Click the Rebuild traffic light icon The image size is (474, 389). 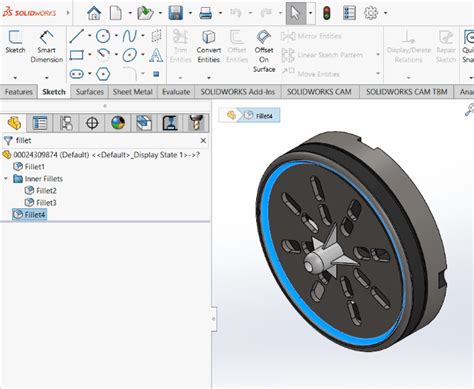click(327, 13)
